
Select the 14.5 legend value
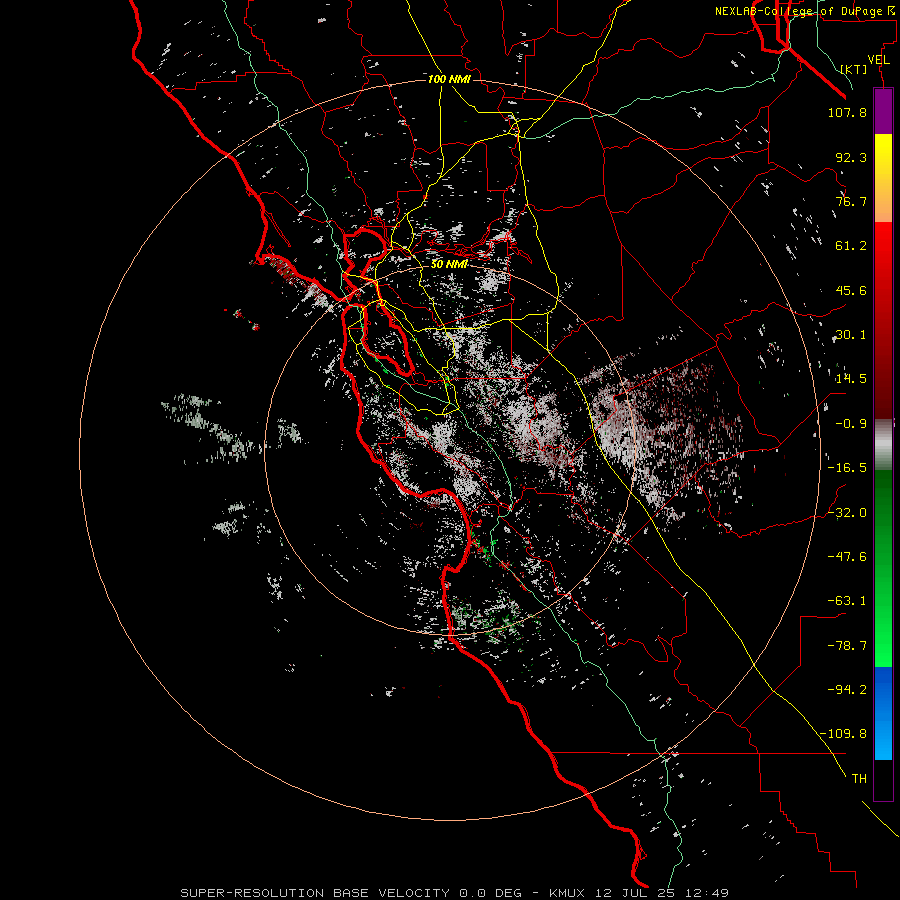pyautogui.click(x=851, y=379)
